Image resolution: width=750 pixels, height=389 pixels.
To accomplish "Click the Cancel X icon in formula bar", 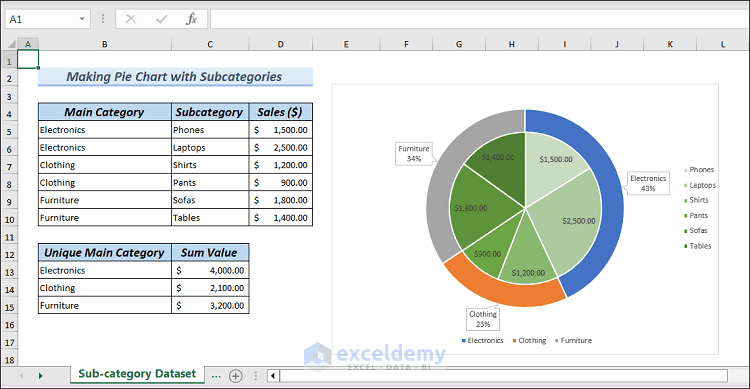I will (x=131, y=19).
